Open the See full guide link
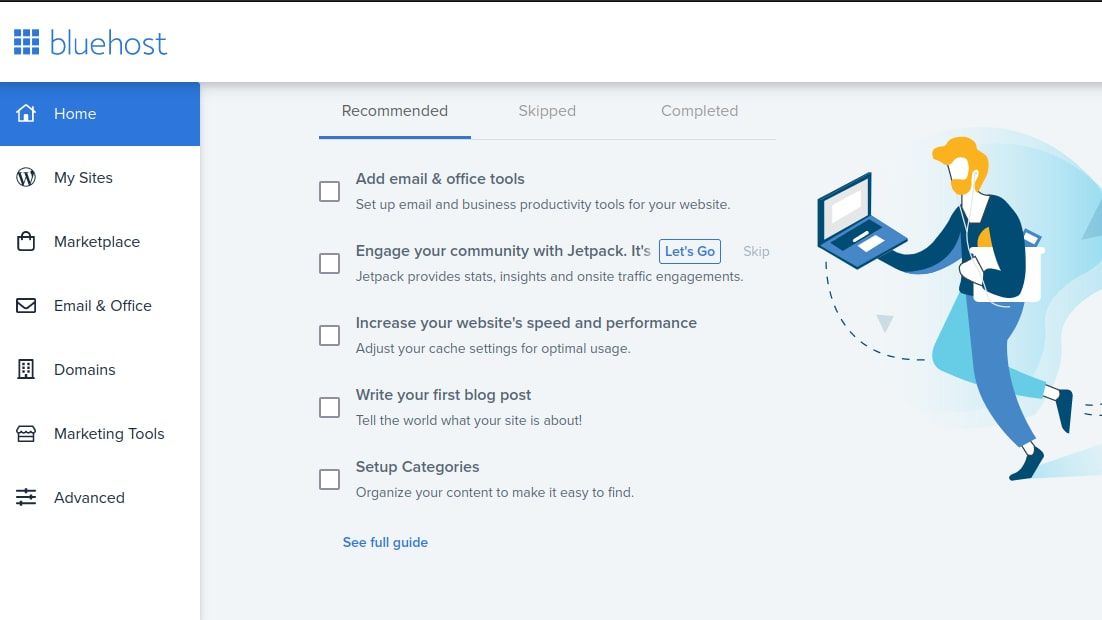The height and width of the screenshot is (620, 1102). coord(384,541)
